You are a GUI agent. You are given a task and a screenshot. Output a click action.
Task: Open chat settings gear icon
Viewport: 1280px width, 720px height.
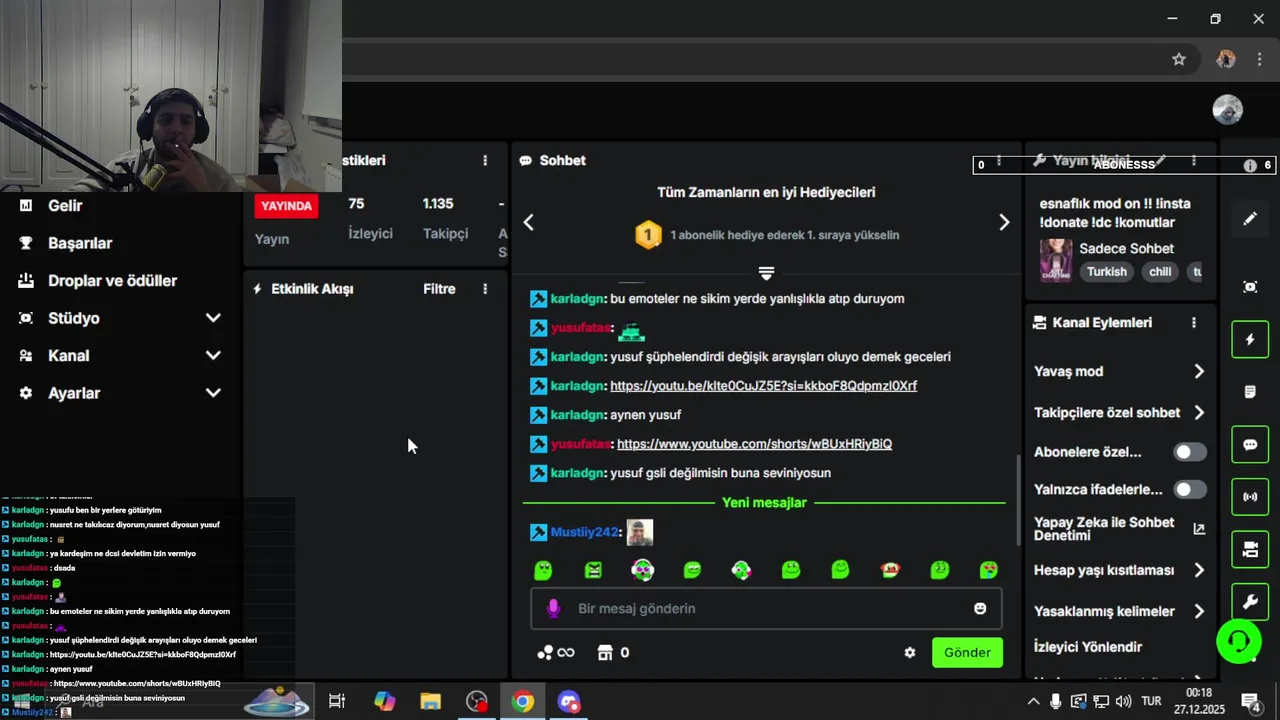click(910, 653)
